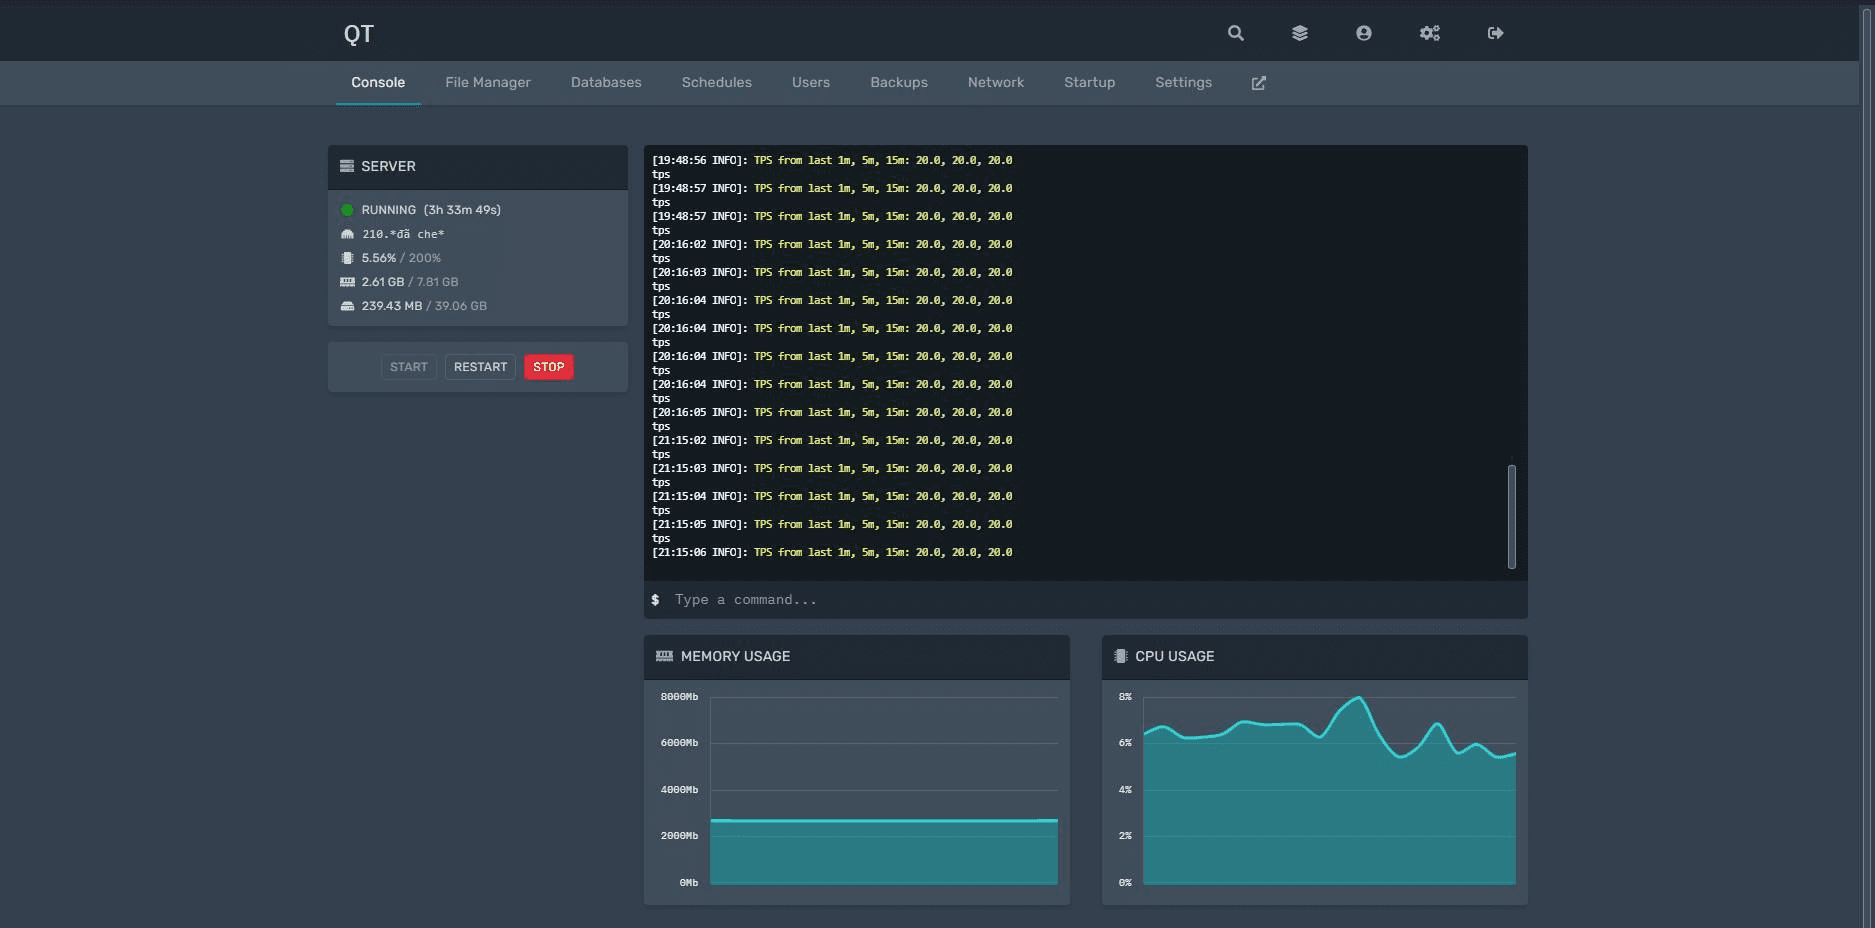This screenshot has height=928, width=1875.
Task: Click the 210.*dã che* address text
Action: 403,234
